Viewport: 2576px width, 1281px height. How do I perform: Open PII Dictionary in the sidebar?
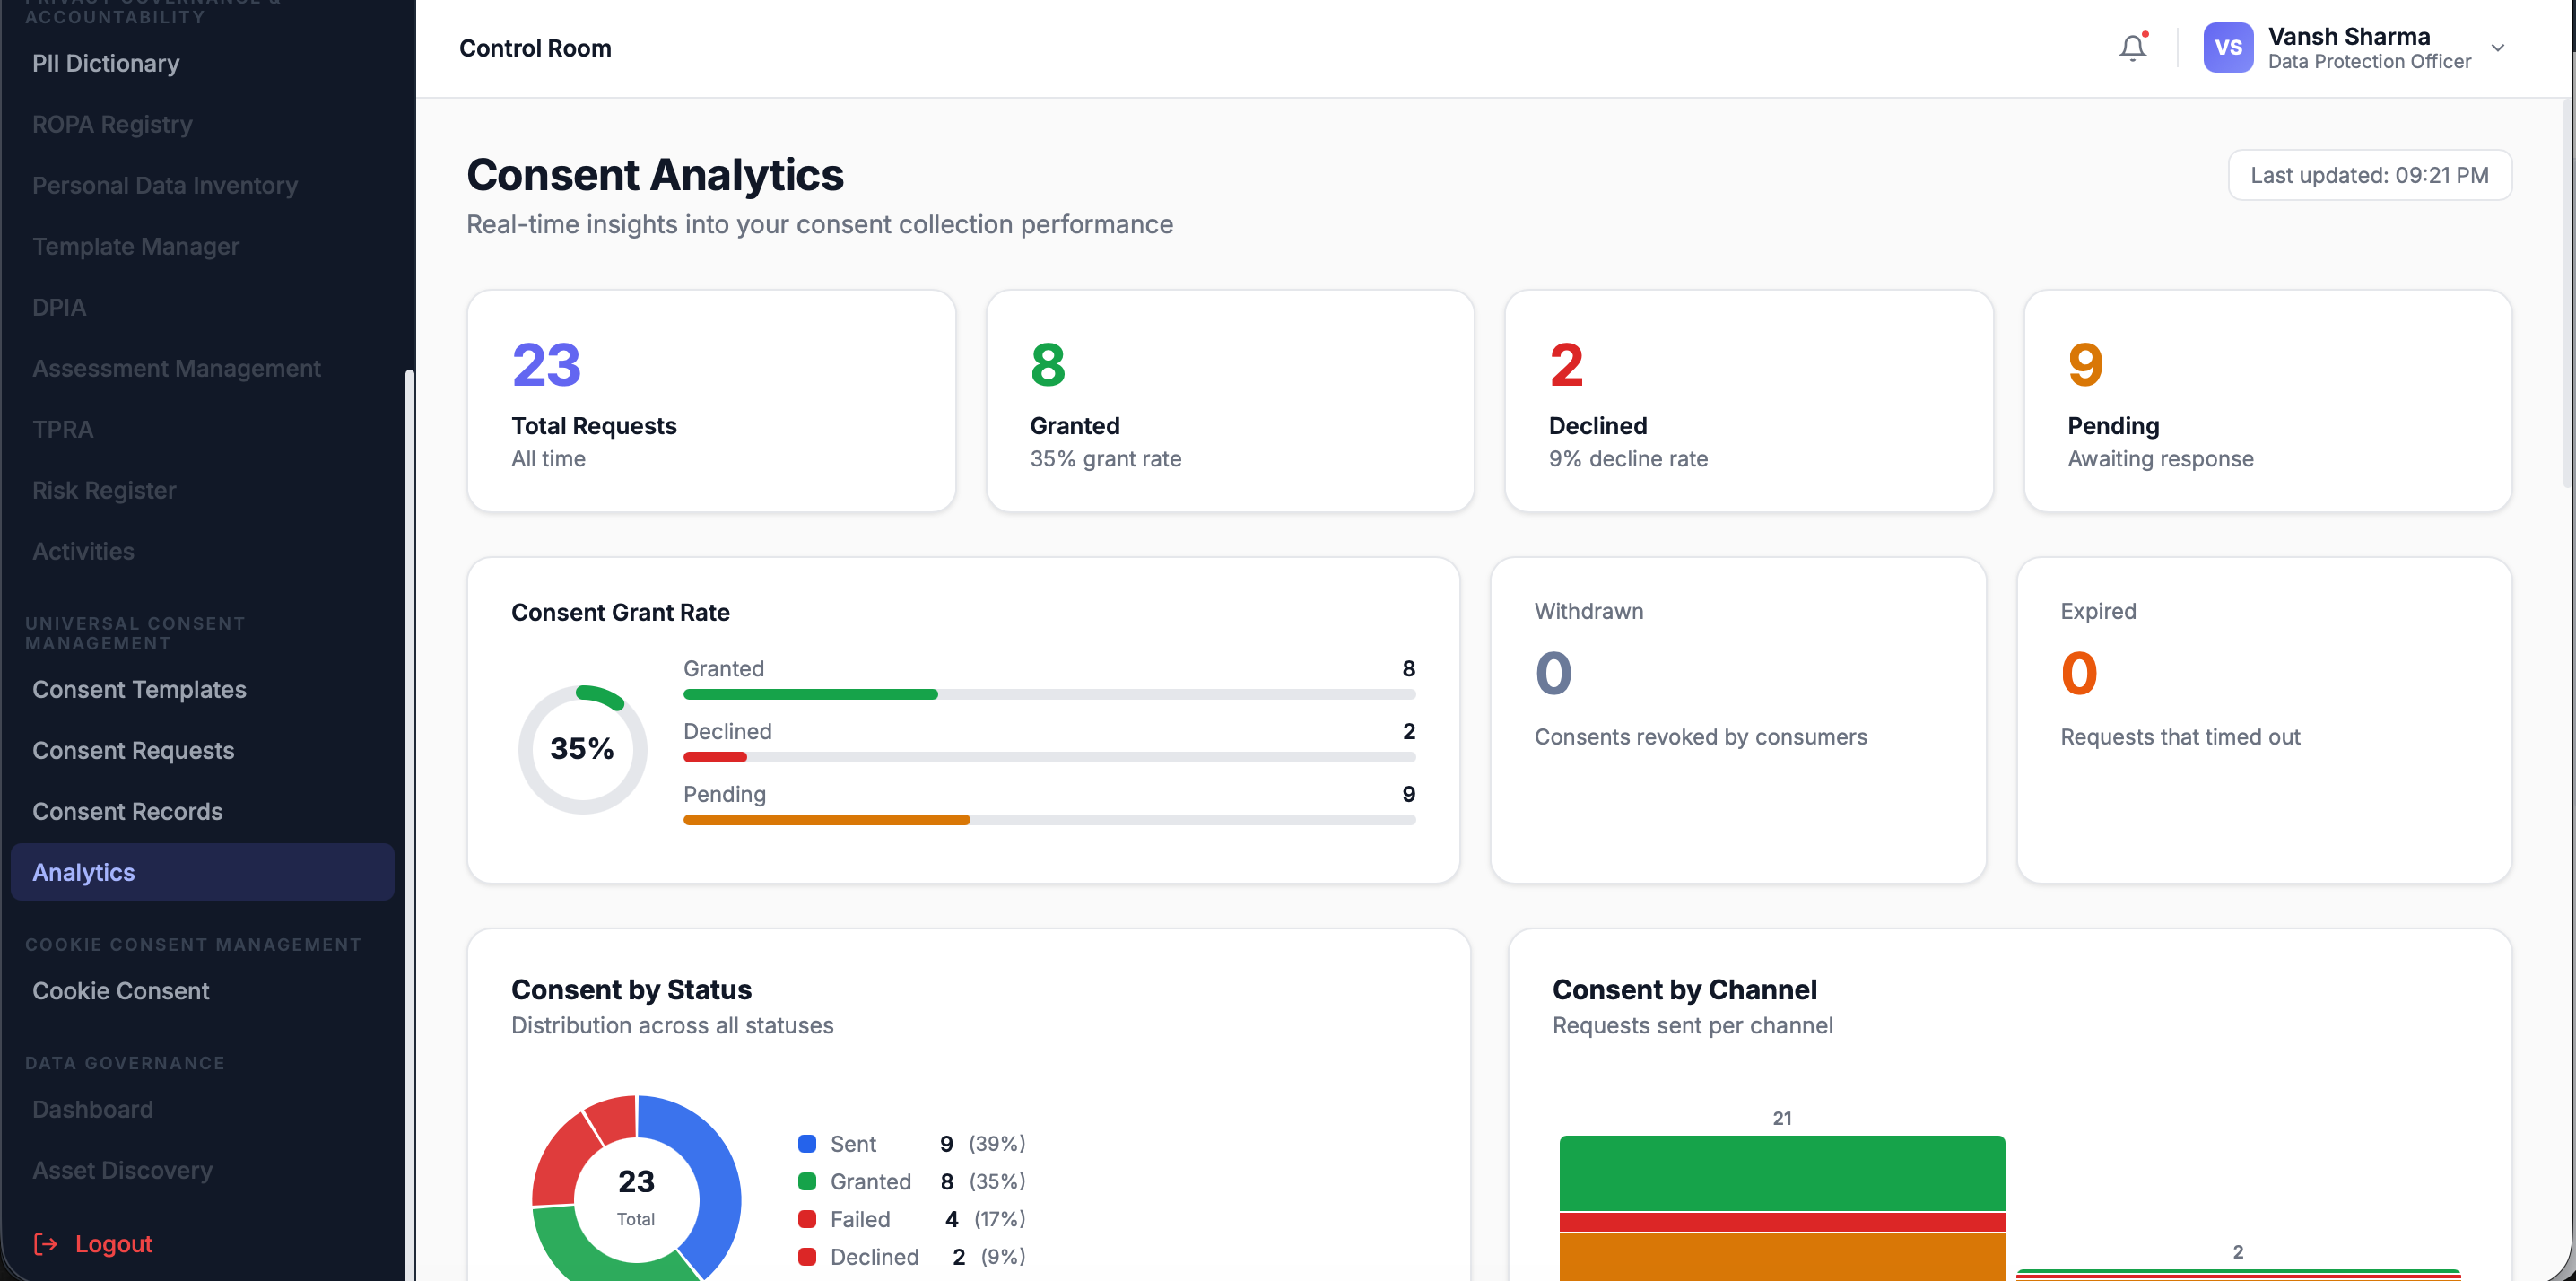tap(105, 63)
